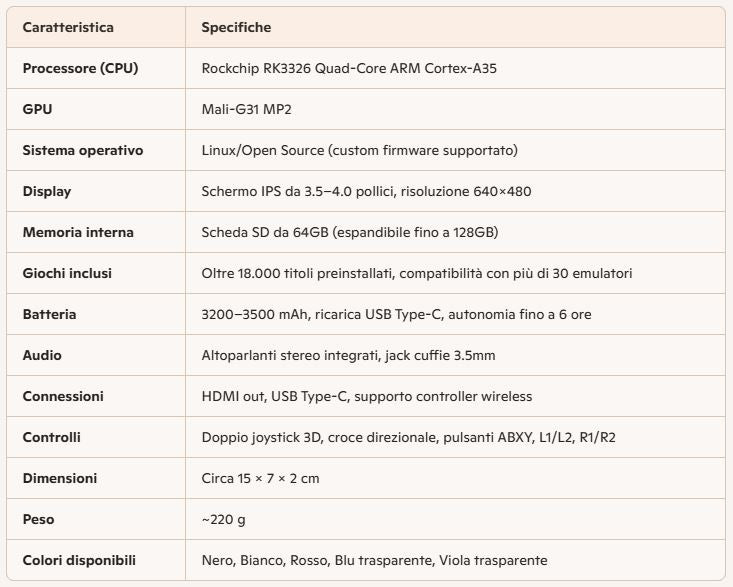
Task: Select the Memoria interna label
Action: coord(78,232)
